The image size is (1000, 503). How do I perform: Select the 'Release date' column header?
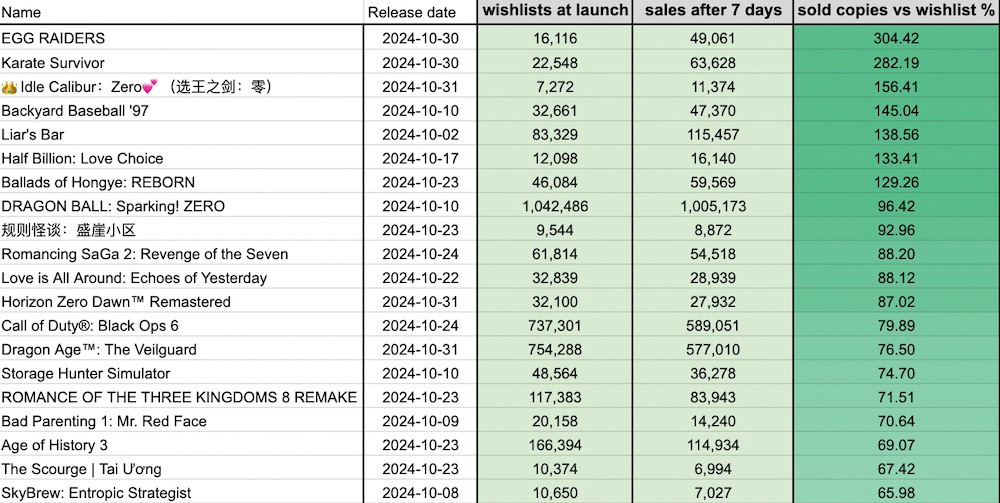(x=412, y=12)
